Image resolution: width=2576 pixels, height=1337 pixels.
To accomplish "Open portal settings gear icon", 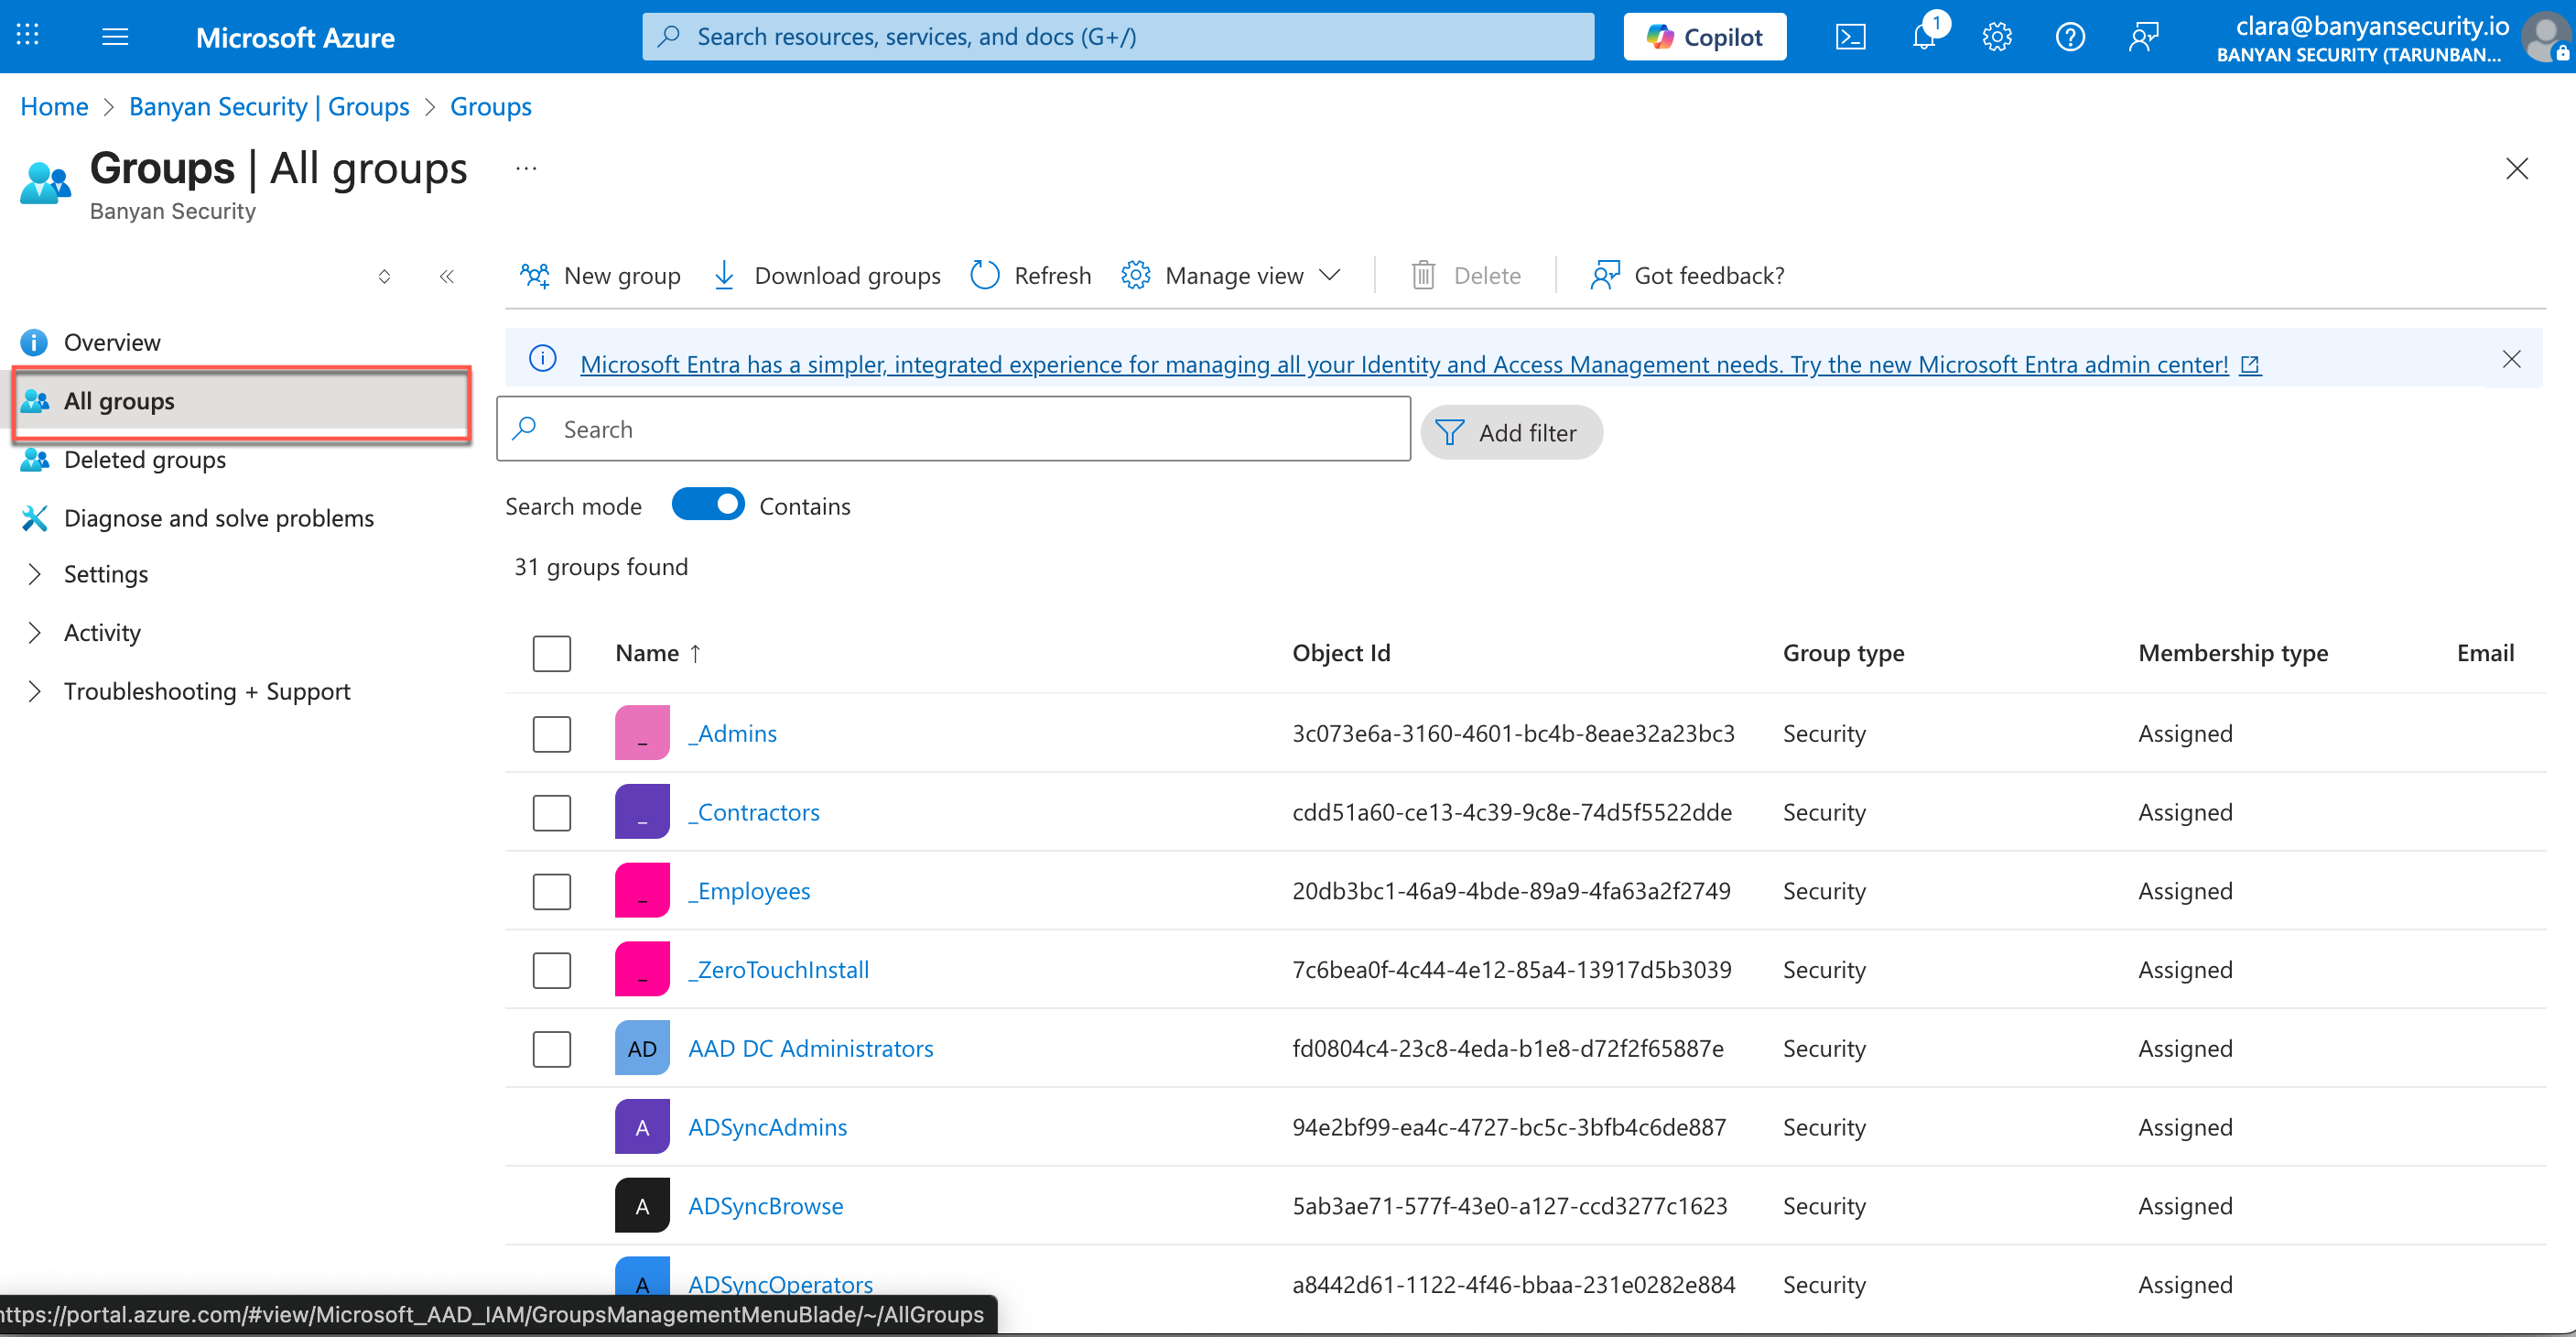I will 1996,37.
